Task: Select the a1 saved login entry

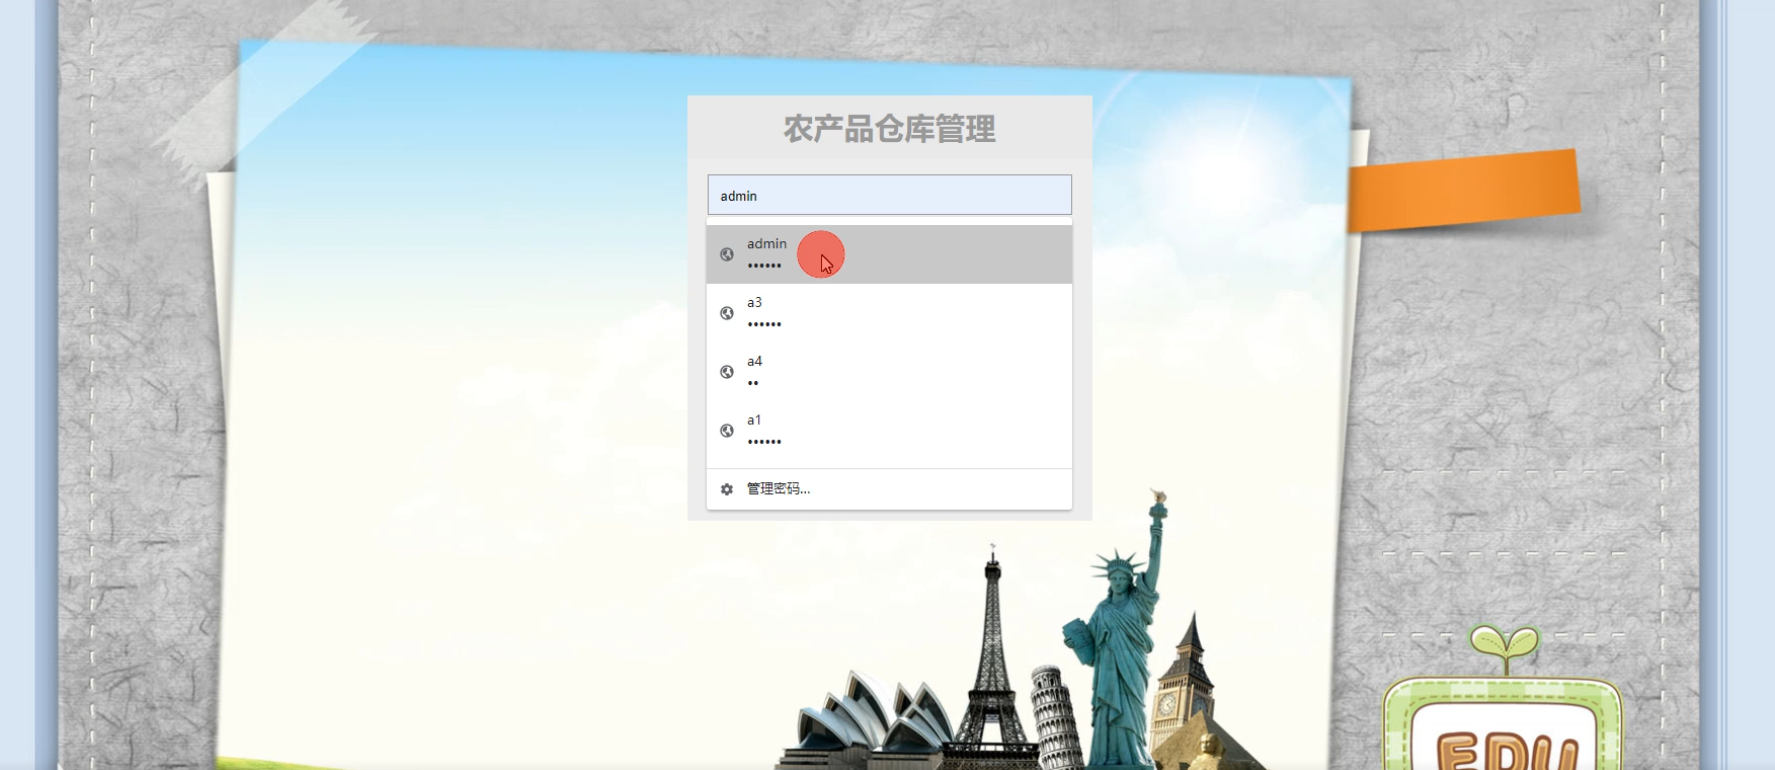Action: [x=889, y=430]
